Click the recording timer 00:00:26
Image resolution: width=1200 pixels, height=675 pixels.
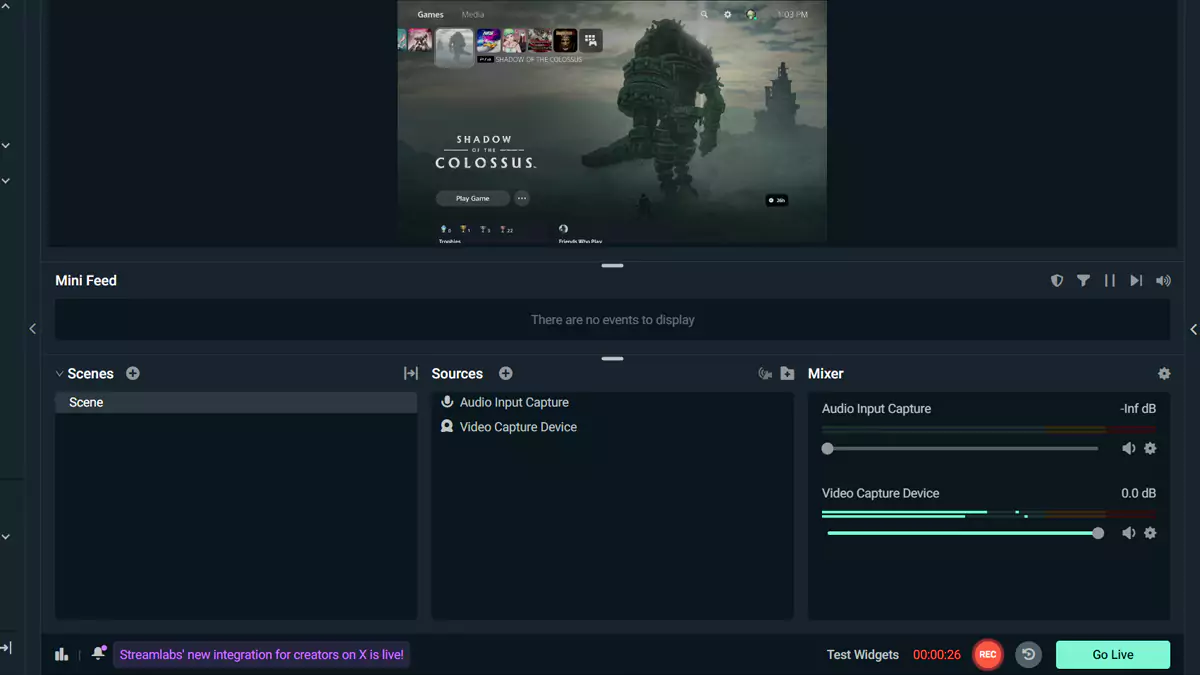[x=937, y=655]
